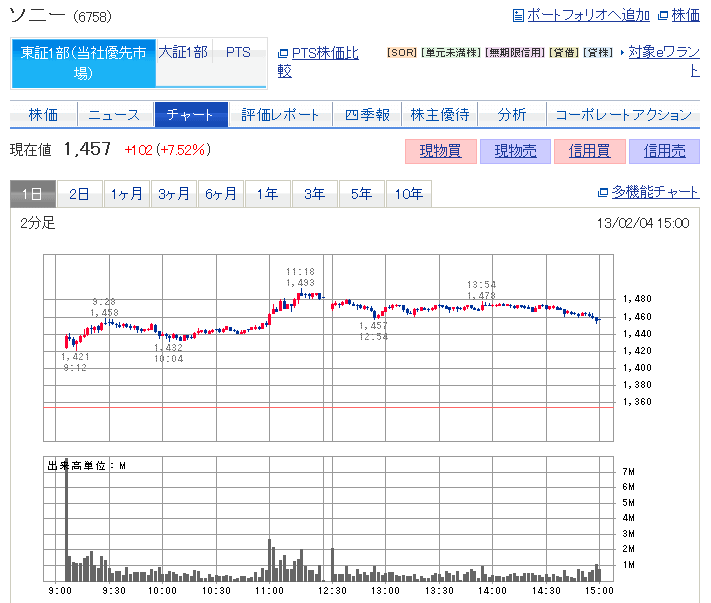Image resolution: width=711 pixels, height=603 pixels.
Task: Open the 株価 link at top right
Action: [685, 15]
